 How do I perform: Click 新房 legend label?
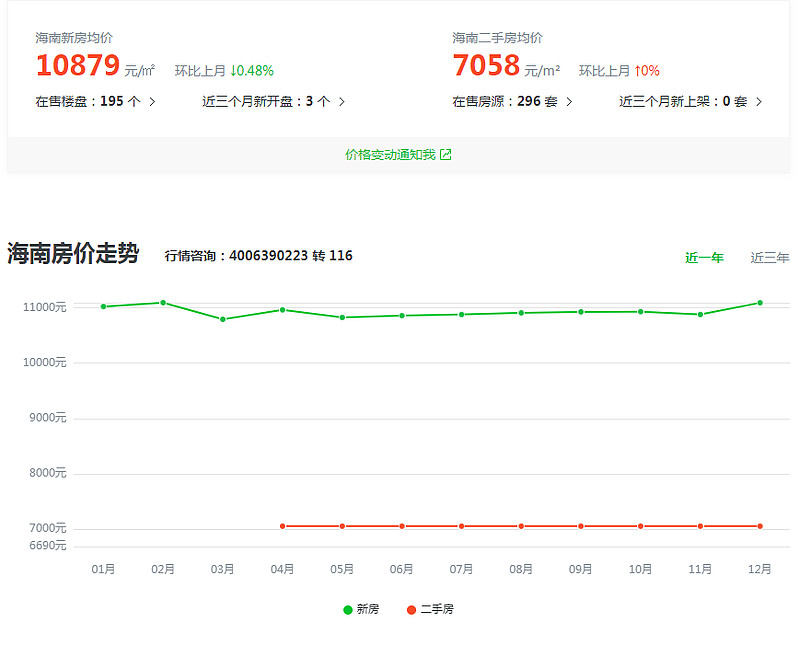pos(367,609)
